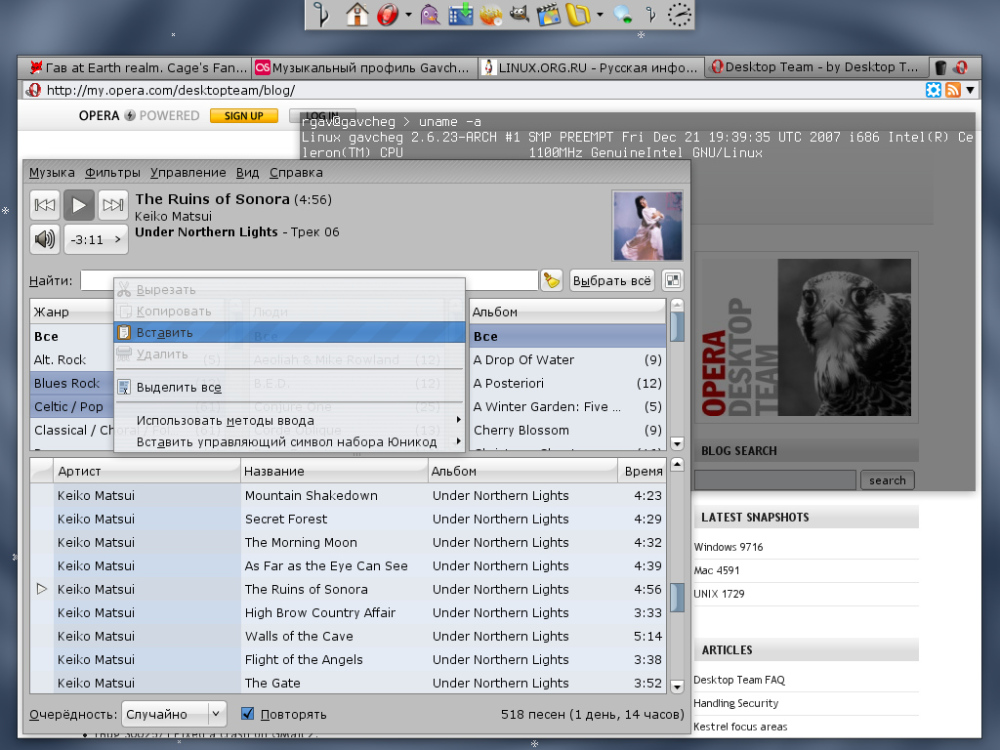Click the yellow SIGN UP button

[244, 115]
